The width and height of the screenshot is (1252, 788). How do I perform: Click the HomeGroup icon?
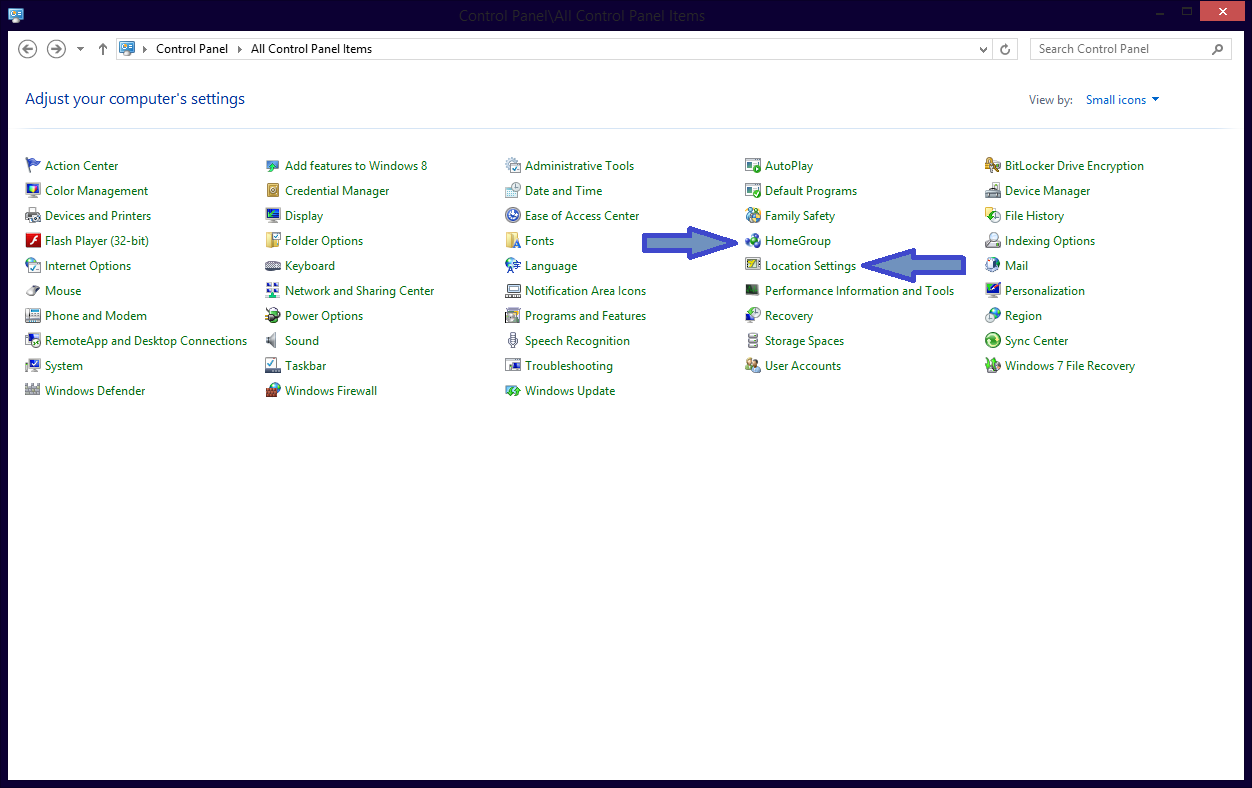tap(753, 241)
